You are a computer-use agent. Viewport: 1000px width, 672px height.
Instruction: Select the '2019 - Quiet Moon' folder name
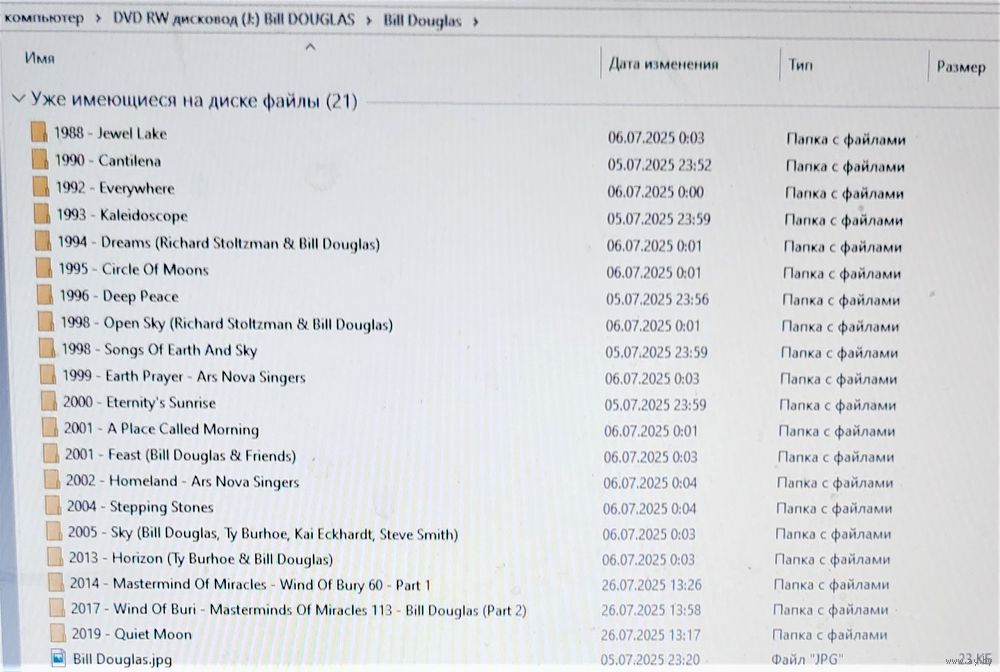131,634
